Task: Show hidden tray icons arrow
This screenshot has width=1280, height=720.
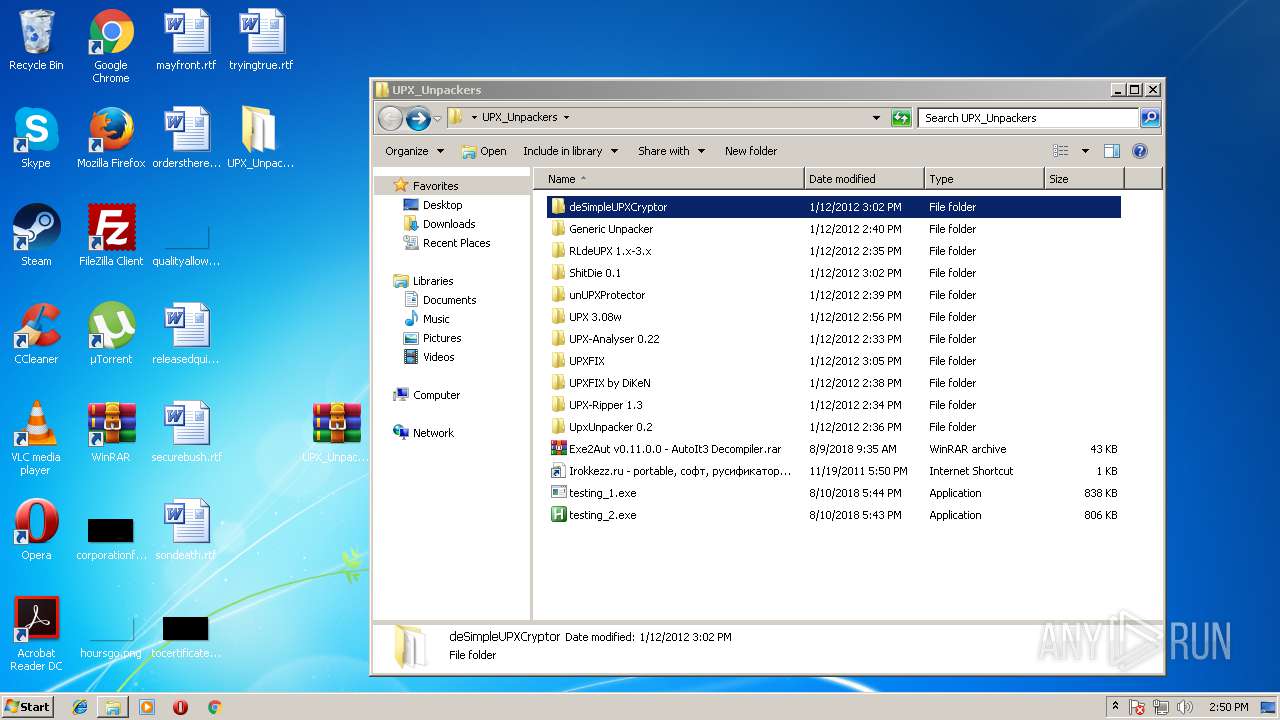Action: (1114, 707)
